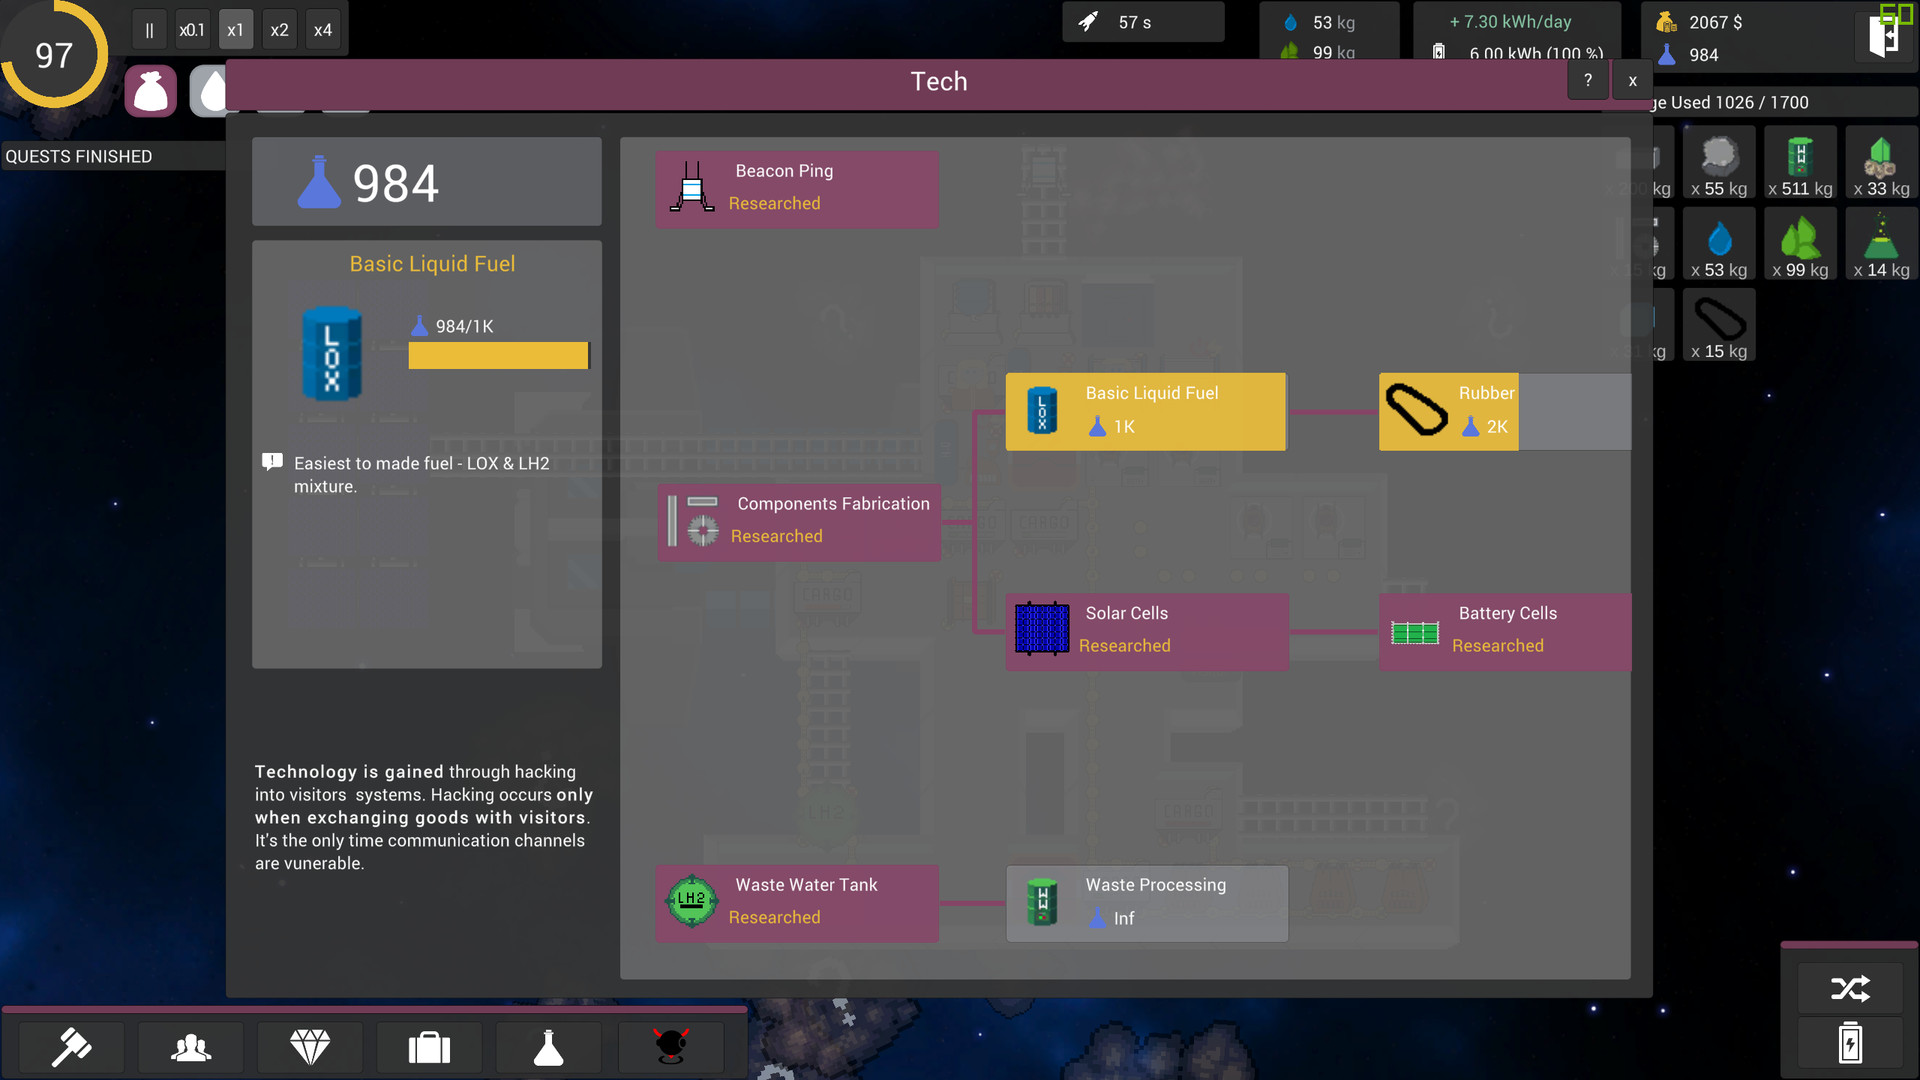Open the Tech help with the ? button
This screenshot has height=1080, width=1920.
point(1587,80)
